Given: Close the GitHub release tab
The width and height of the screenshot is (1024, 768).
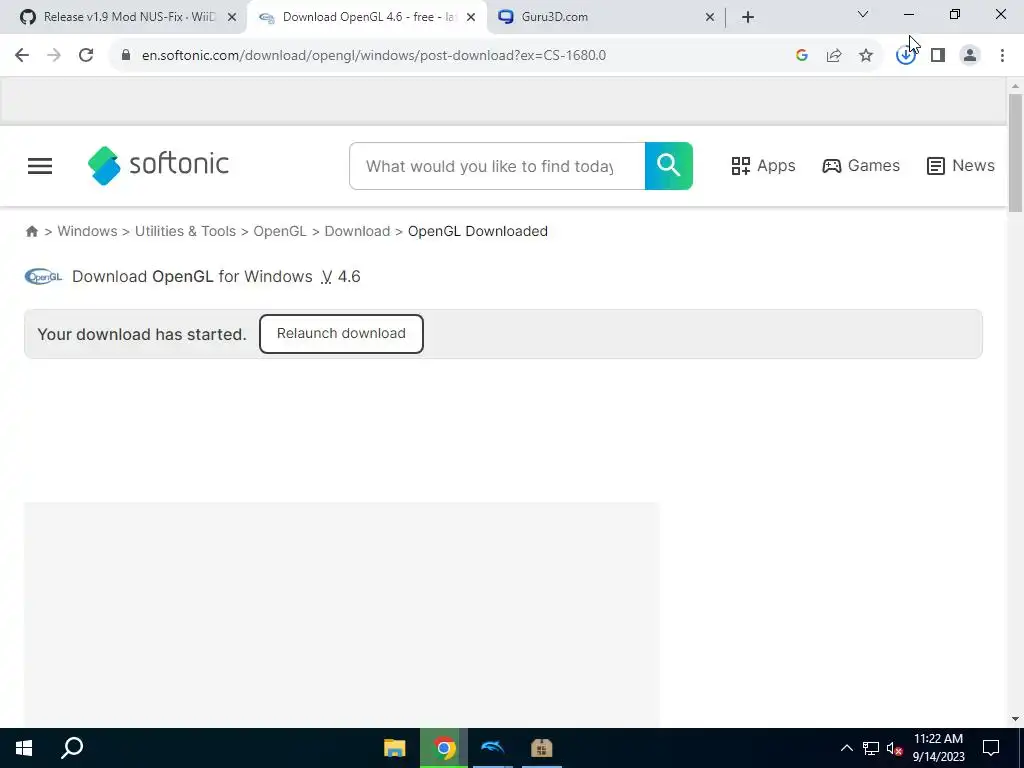Looking at the screenshot, I should tap(231, 17).
